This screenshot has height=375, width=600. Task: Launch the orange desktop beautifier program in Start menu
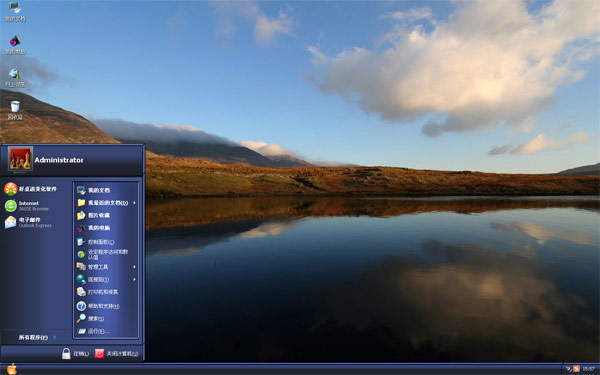31,189
